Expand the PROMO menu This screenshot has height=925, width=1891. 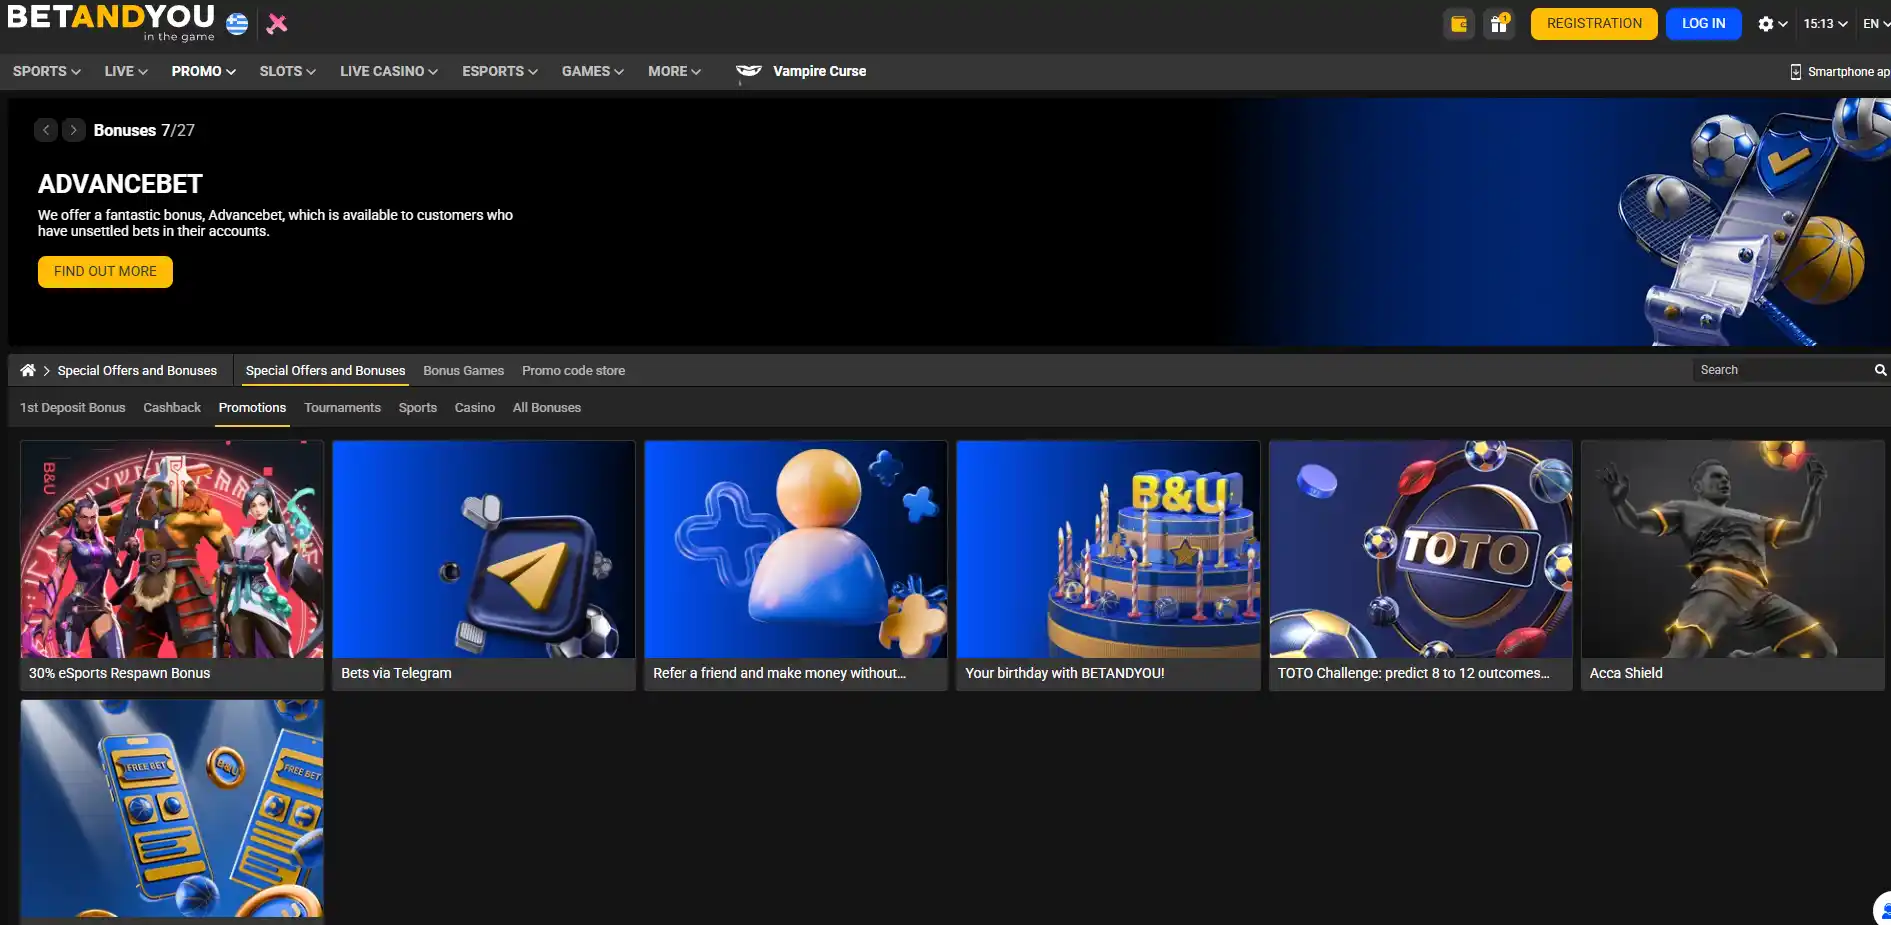click(204, 71)
